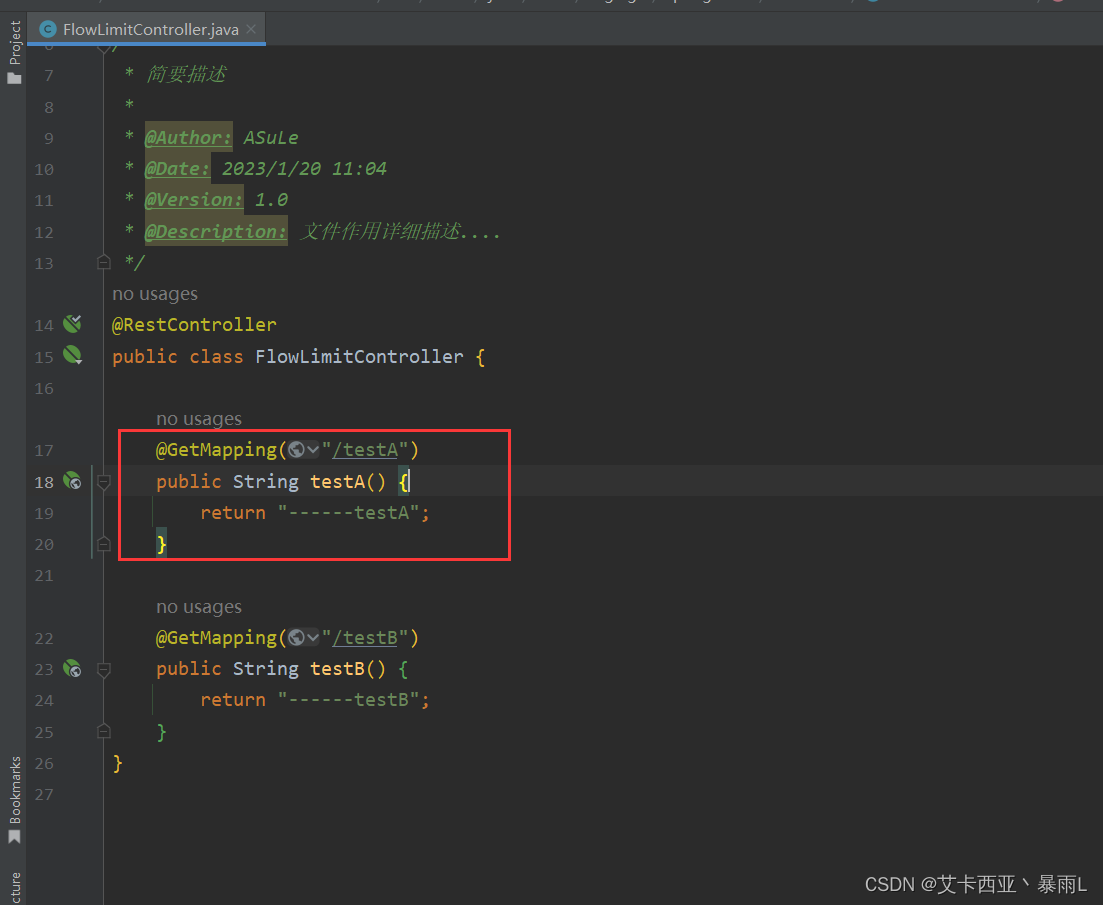Open the Project tool window
1103x905 pixels.
(14, 52)
